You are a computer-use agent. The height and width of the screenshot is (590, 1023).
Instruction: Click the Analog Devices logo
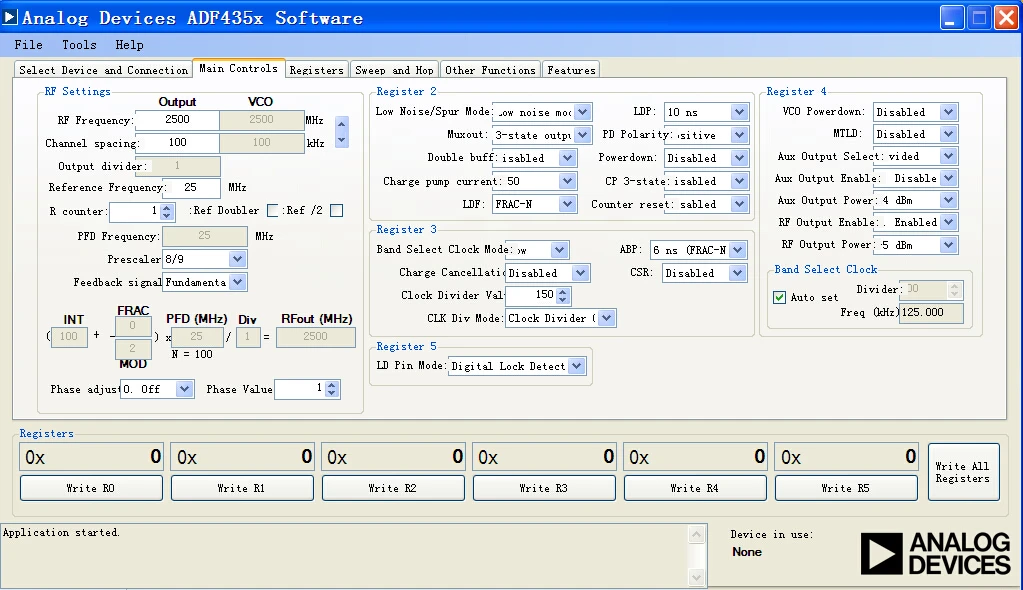[935, 553]
